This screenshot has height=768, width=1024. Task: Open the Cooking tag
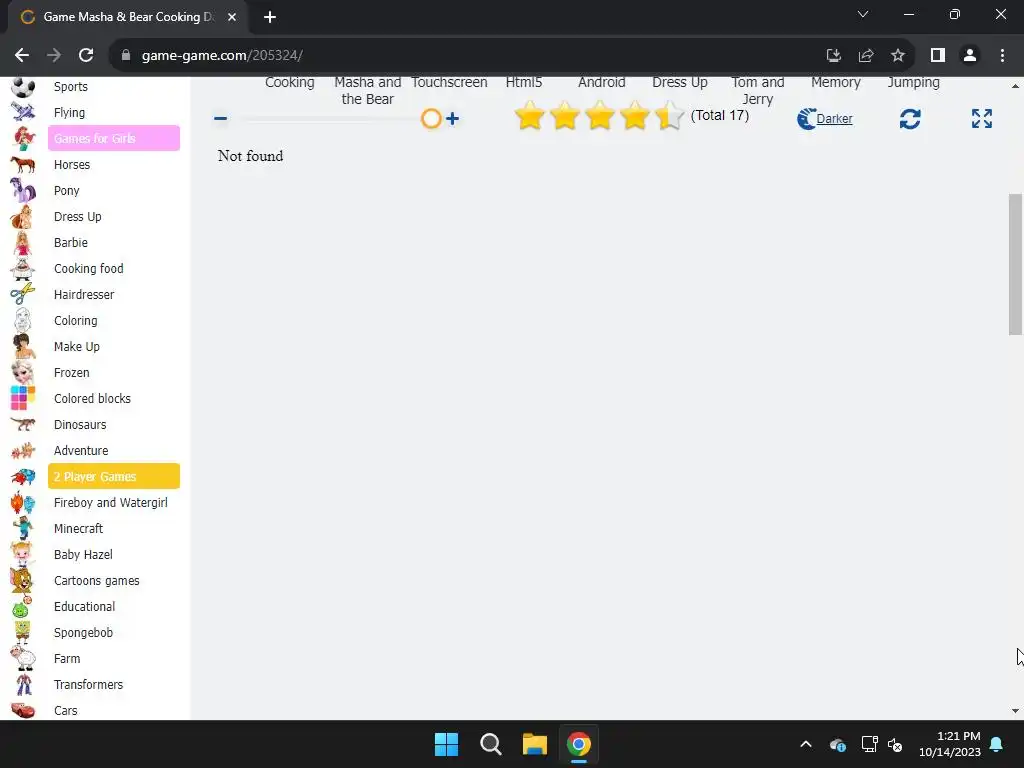click(x=290, y=82)
